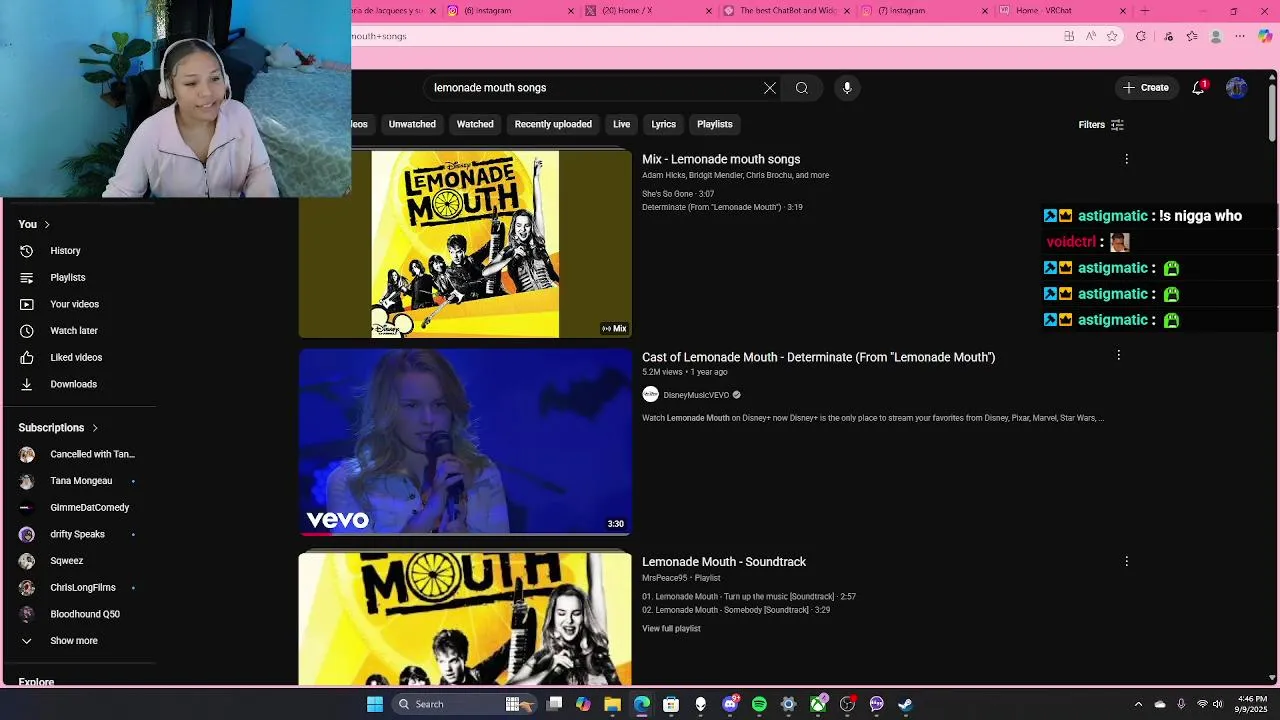
Task: Open the Copilot icon in browser toolbar
Action: coord(1265,36)
